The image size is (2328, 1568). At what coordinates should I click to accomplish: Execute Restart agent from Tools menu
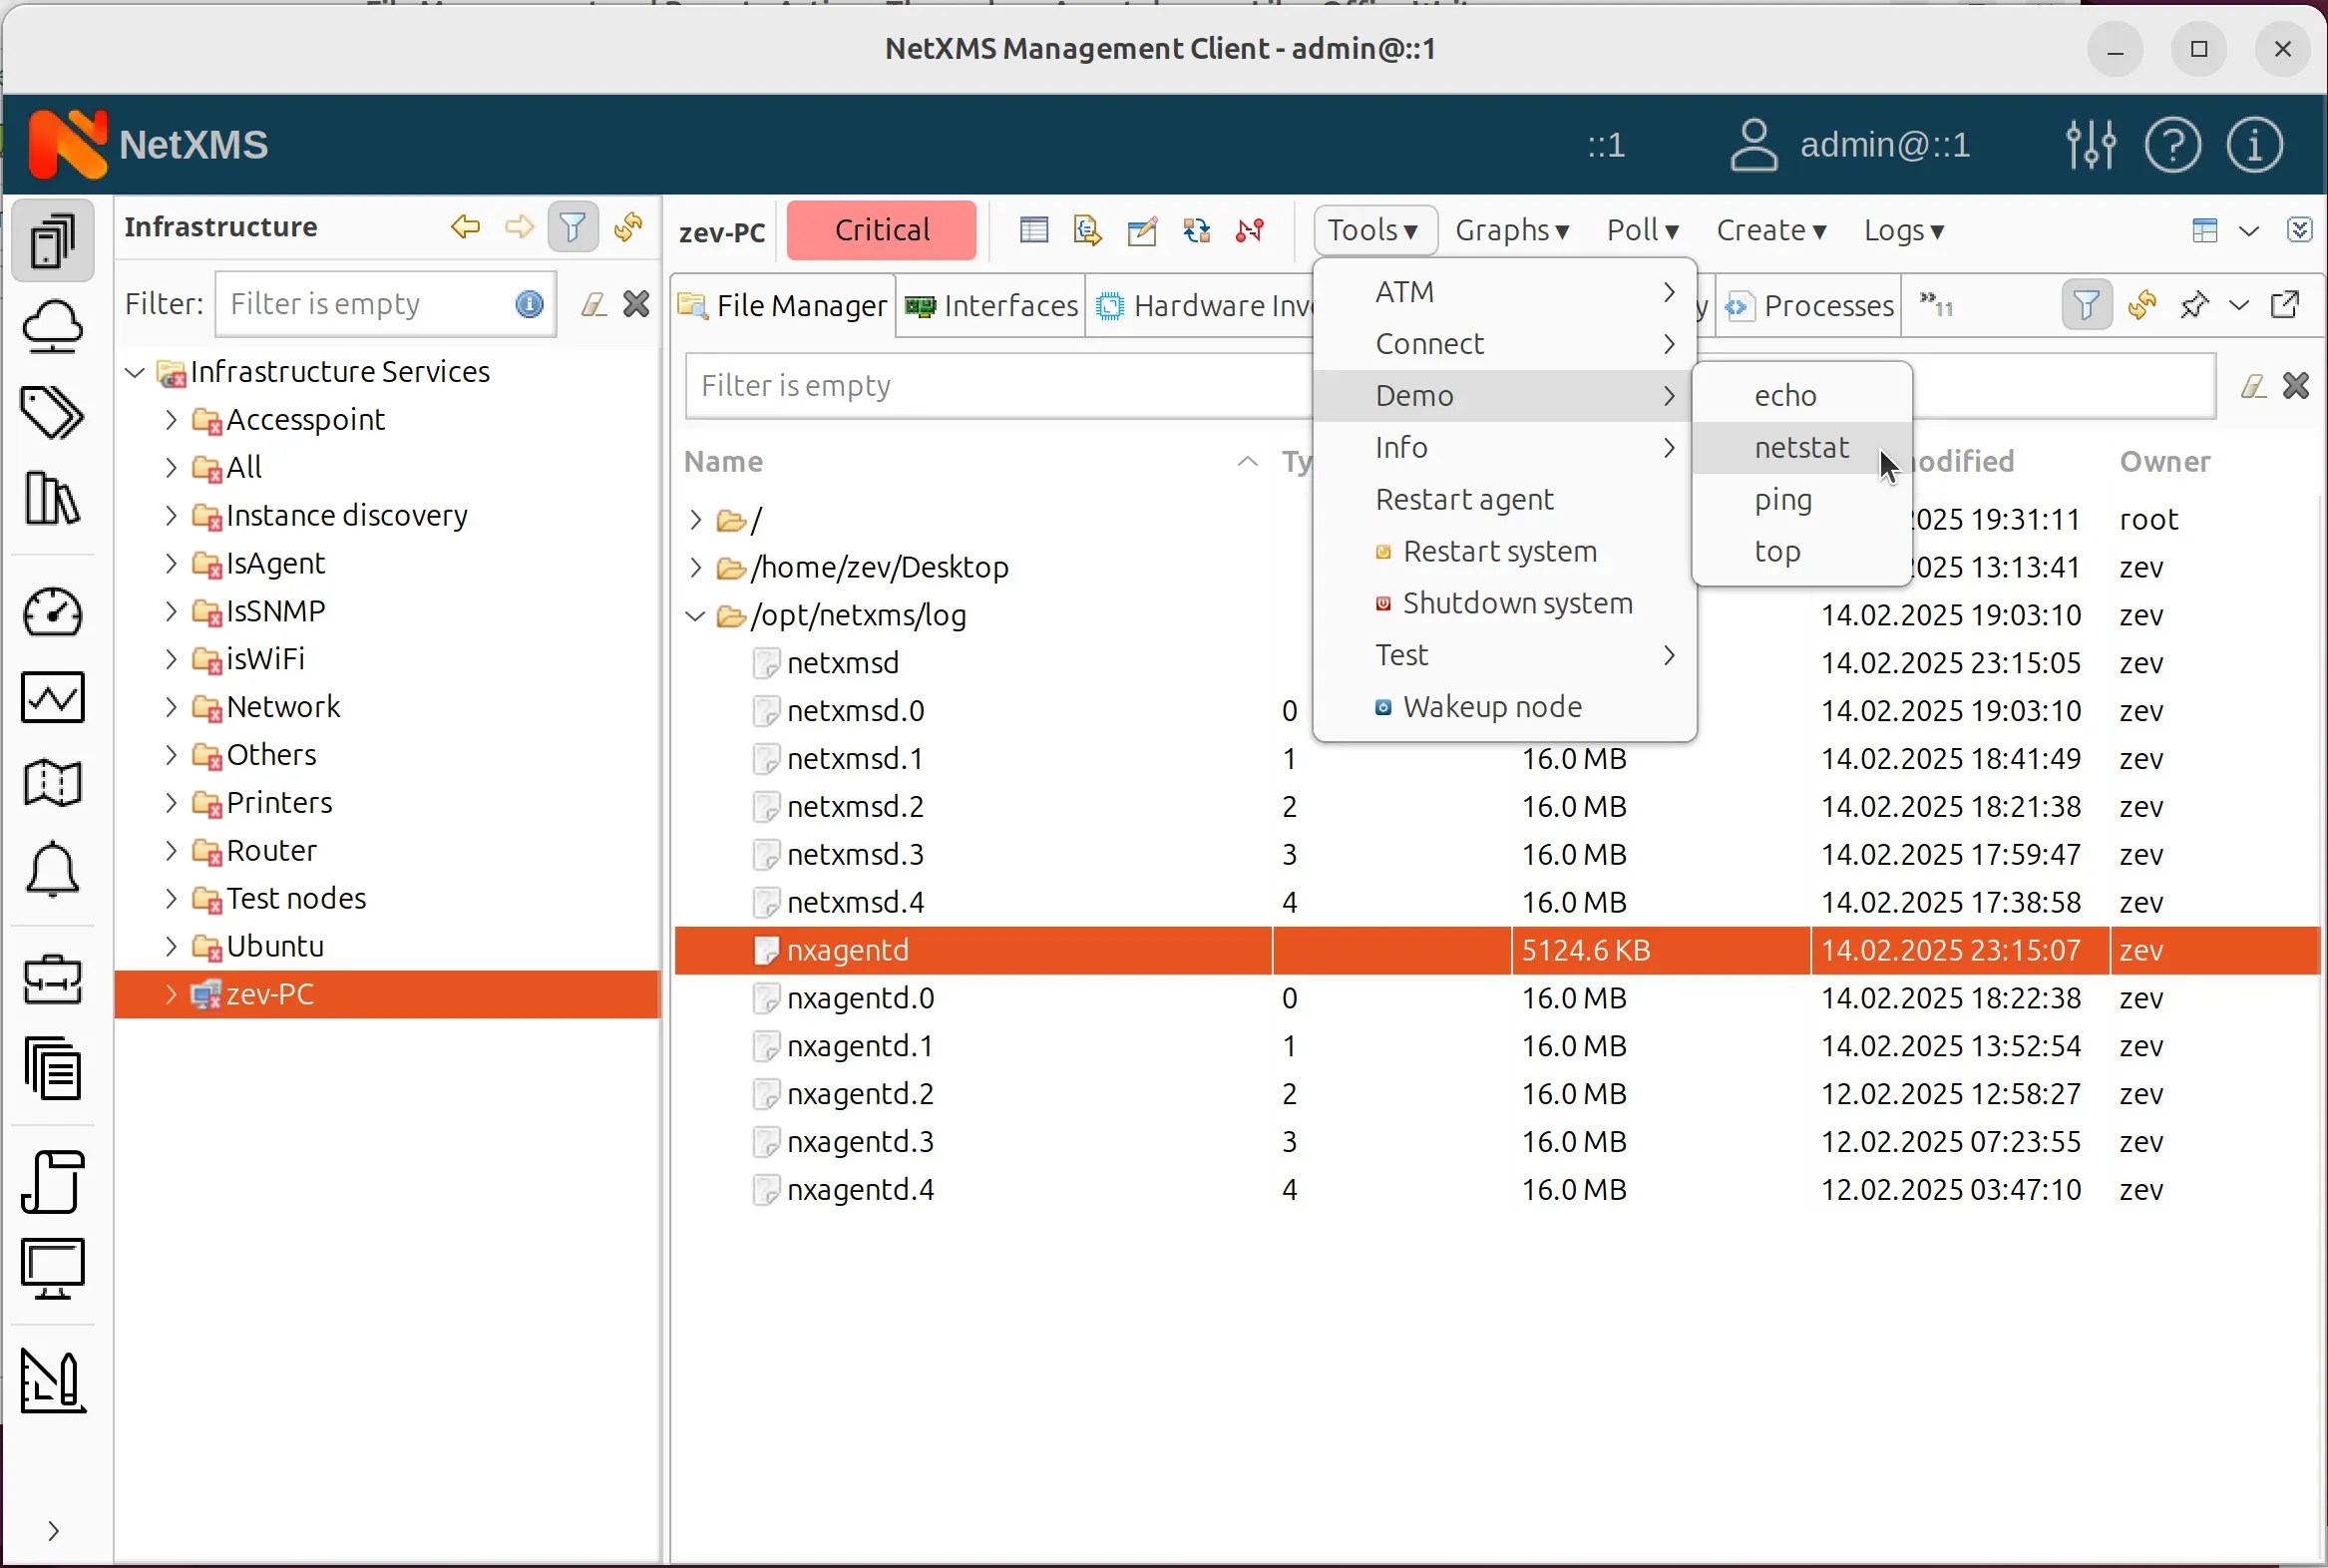tap(1464, 499)
